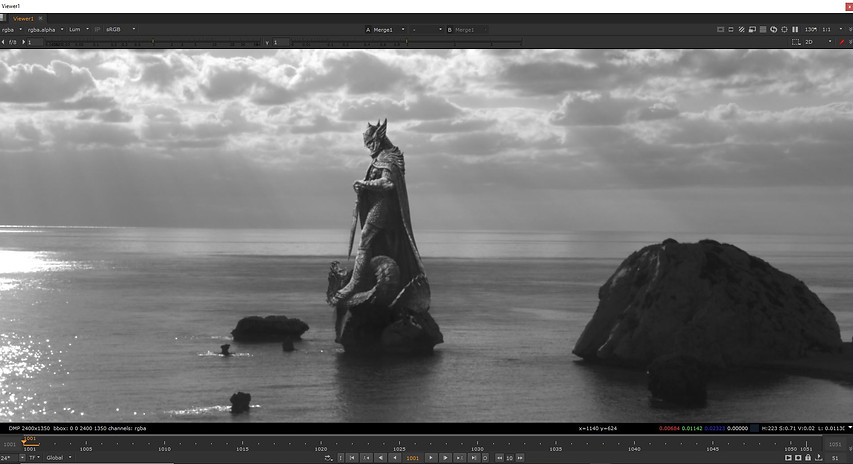Skip back by increment double arrows
This screenshot has width=853, height=464.
(499, 458)
